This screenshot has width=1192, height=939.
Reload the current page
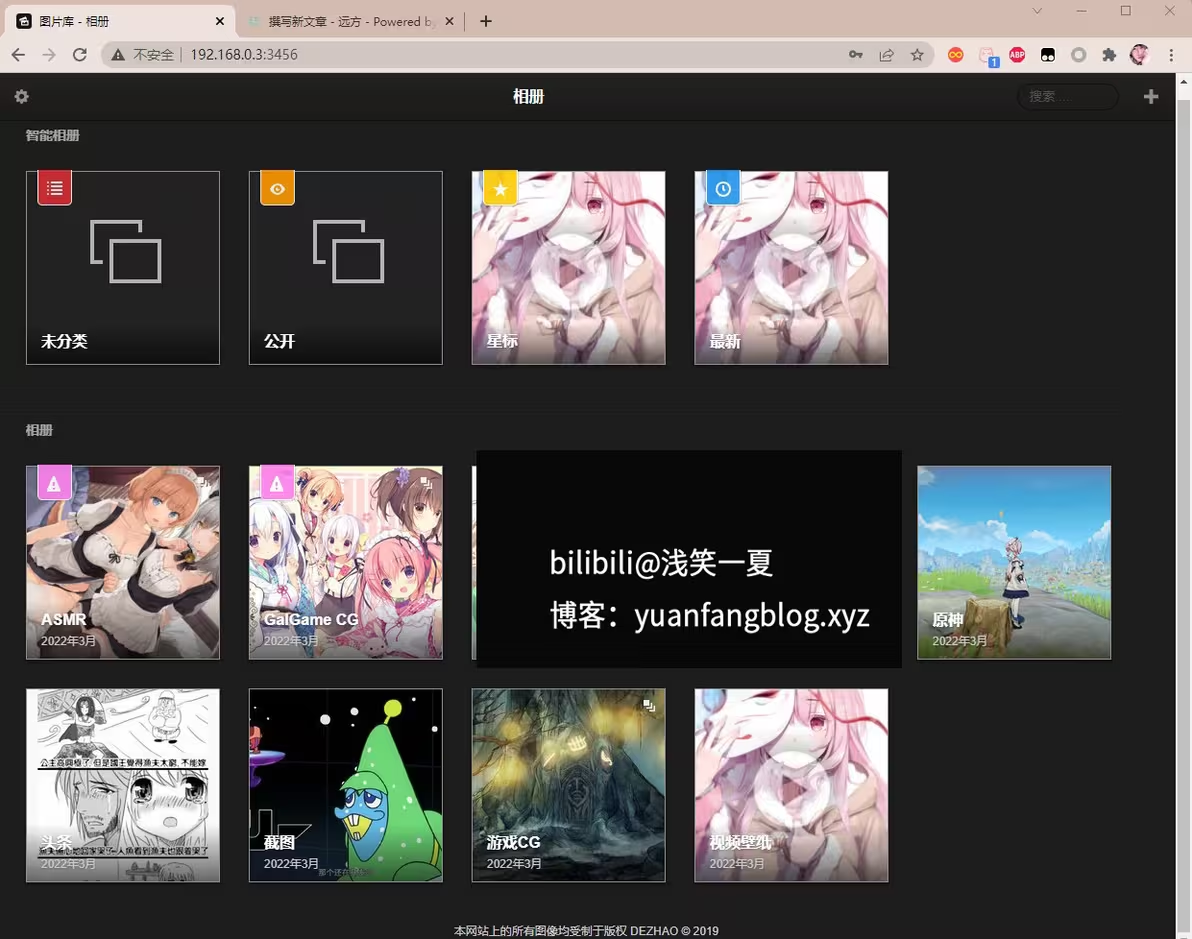click(80, 55)
